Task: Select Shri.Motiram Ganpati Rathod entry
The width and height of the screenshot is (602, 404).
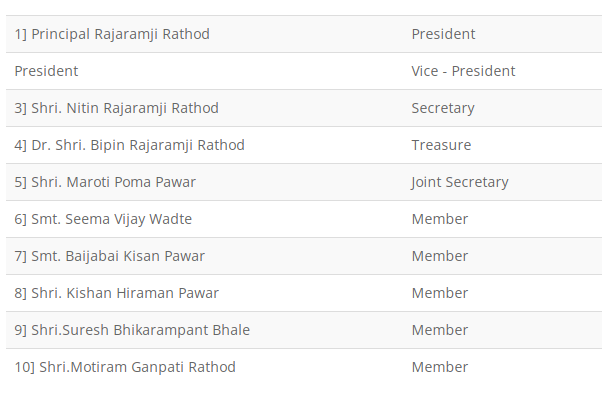Action: click(x=125, y=367)
